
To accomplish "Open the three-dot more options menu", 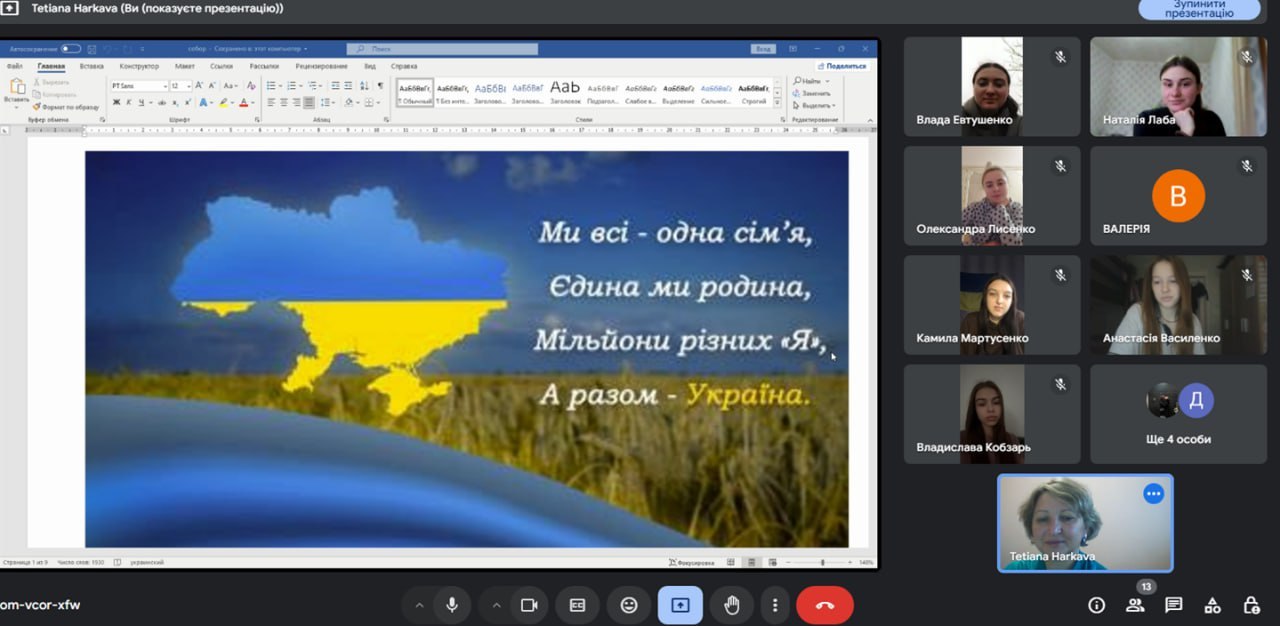I will click(x=775, y=605).
